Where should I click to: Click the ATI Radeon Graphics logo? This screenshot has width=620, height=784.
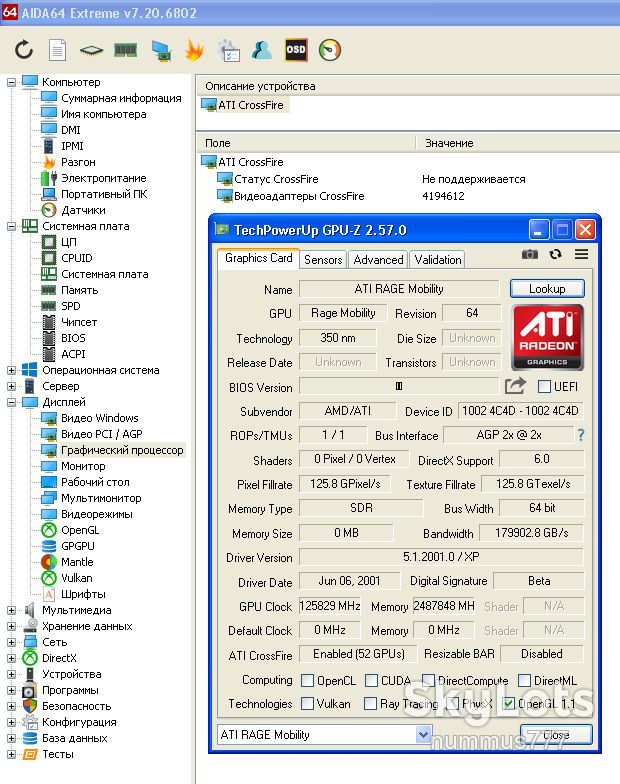[548, 338]
